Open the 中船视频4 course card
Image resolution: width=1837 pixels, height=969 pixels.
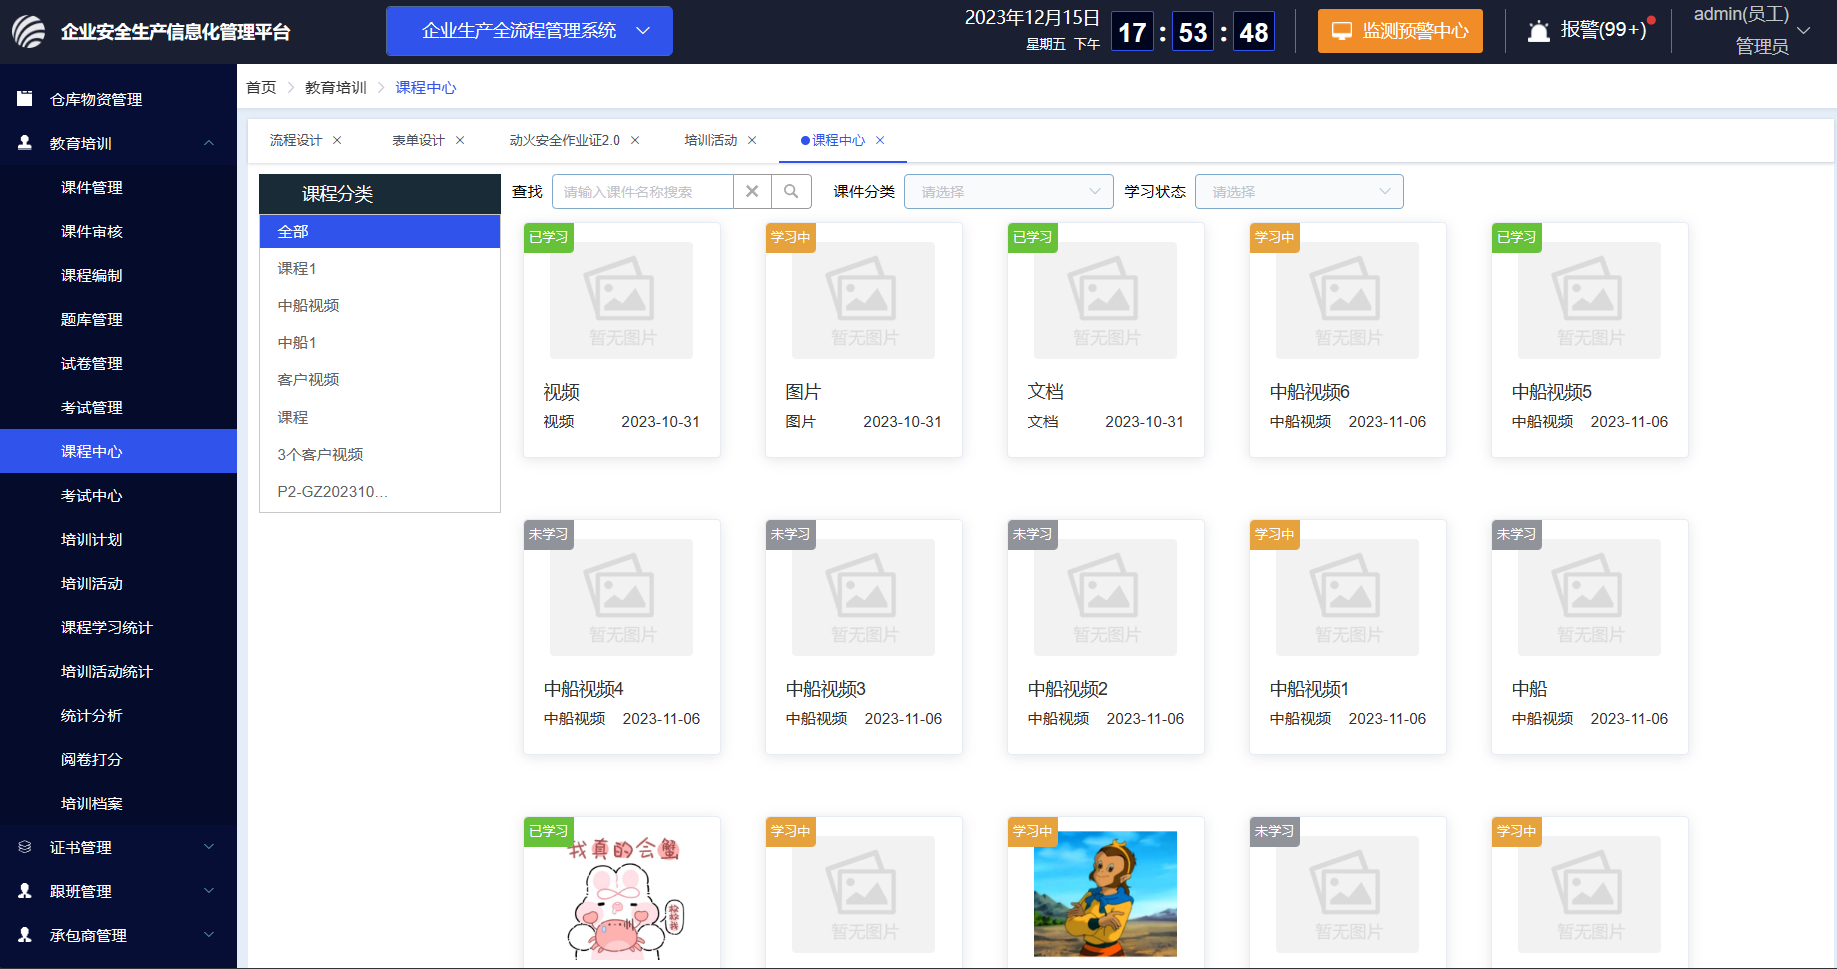pyautogui.click(x=622, y=637)
